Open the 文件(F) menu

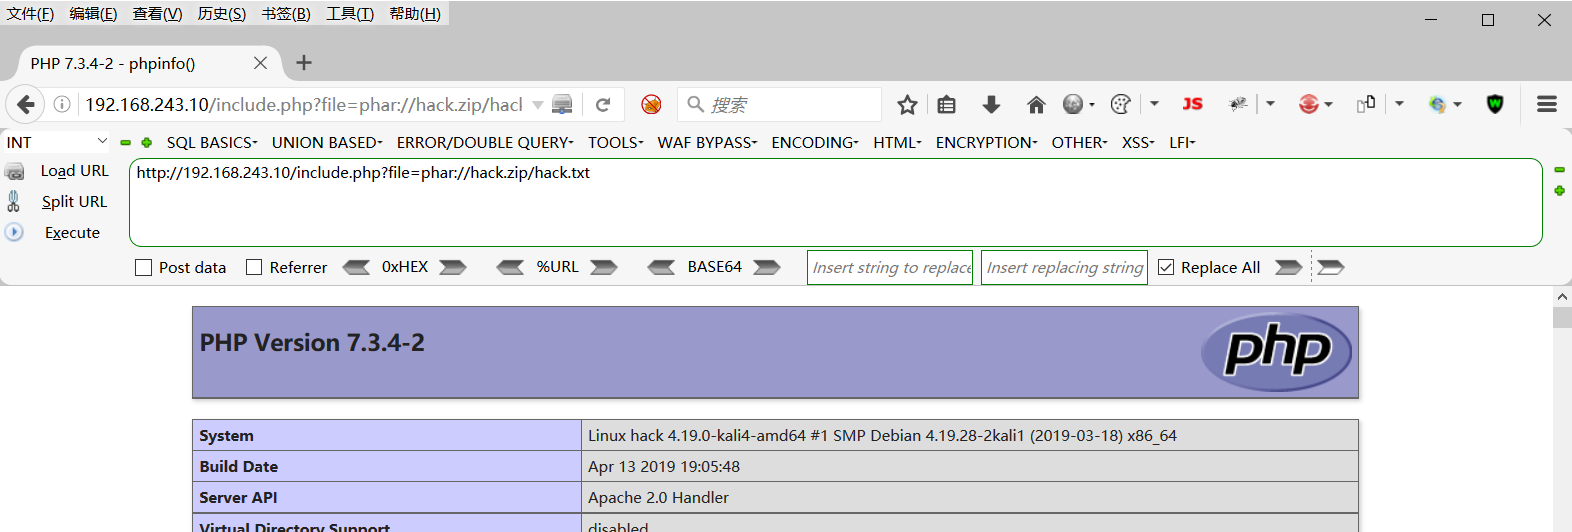coord(31,13)
